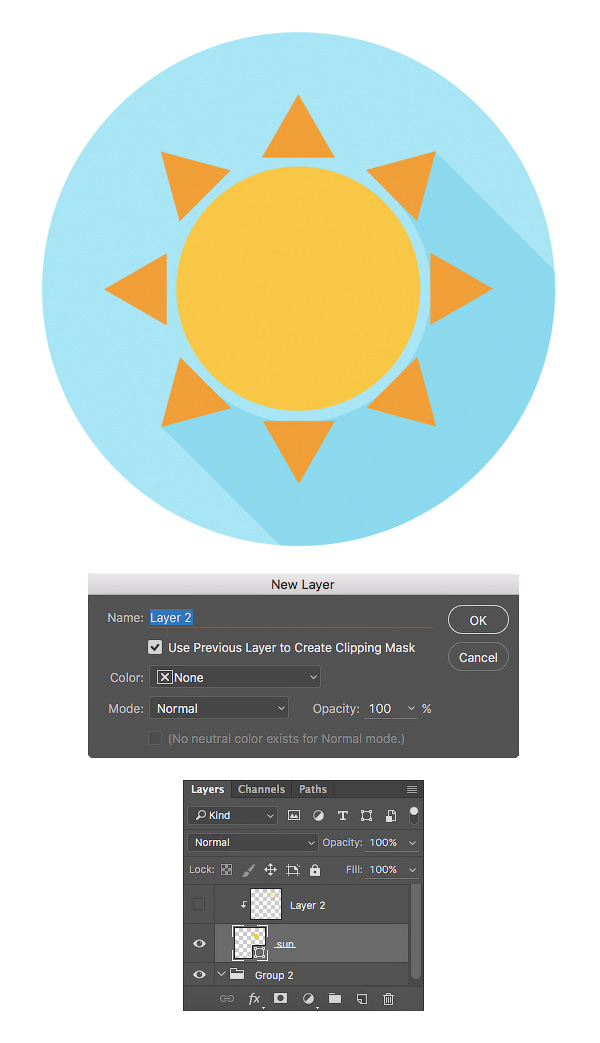Switch to the Paths tab
This screenshot has width=600, height=1043.
pyautogui.click(x=313, y=789)
